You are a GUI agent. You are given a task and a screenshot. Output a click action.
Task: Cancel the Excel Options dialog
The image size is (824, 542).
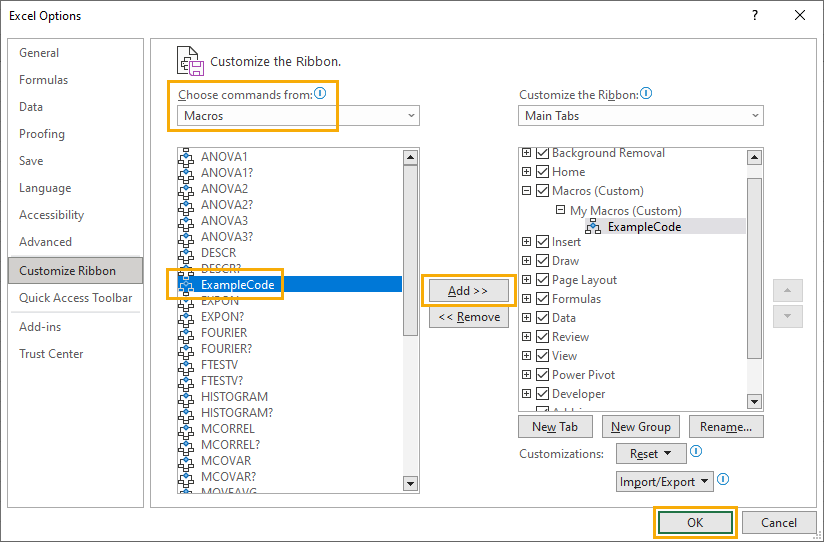tap(779, 523)
